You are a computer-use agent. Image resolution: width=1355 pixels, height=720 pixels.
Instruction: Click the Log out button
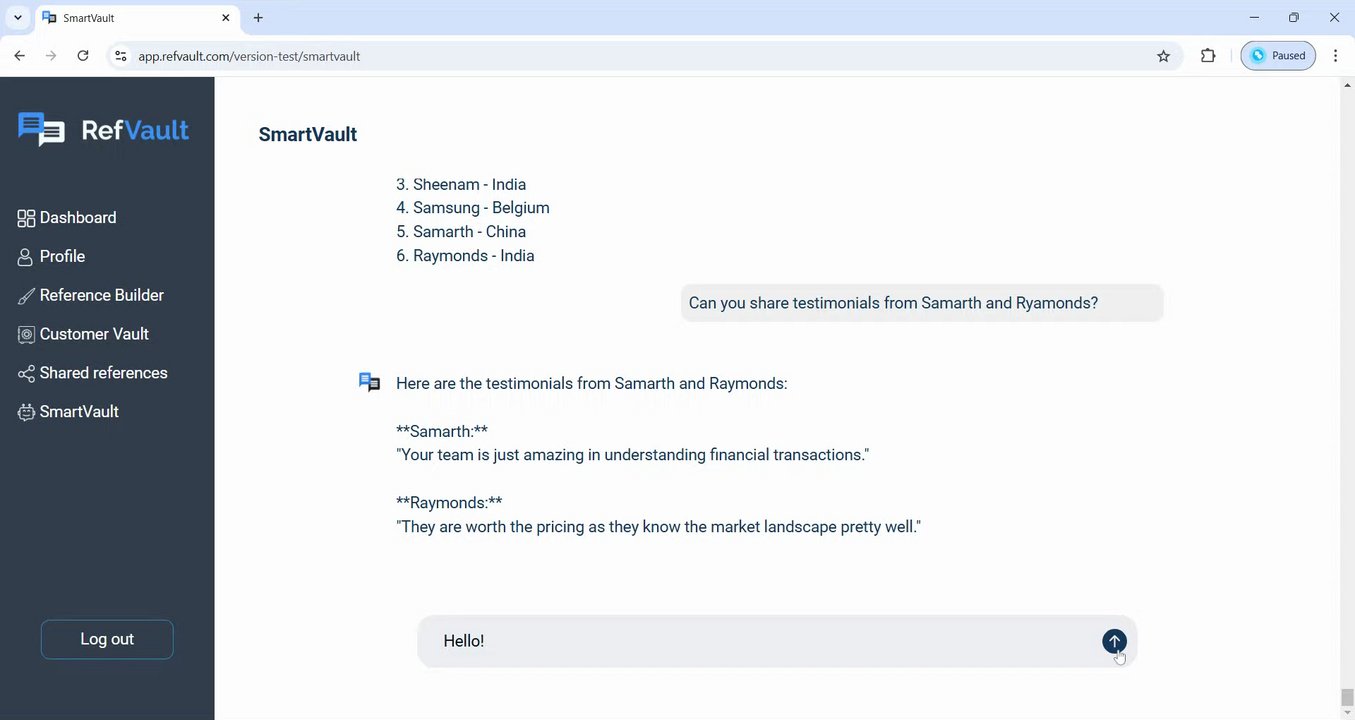point(107,639)
